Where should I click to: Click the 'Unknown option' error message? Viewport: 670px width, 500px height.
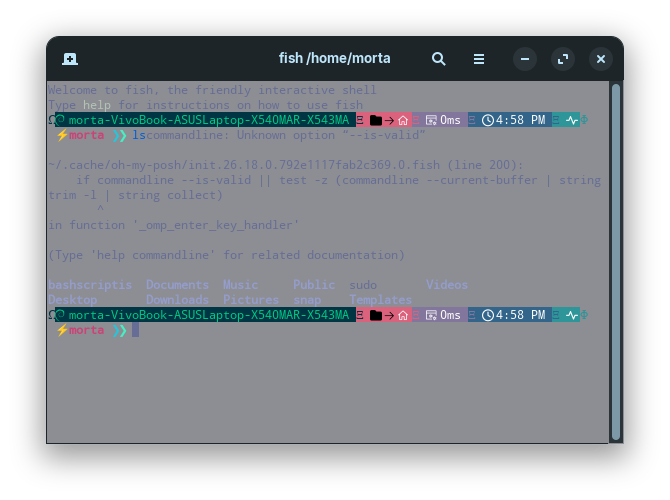pyautogui.click(x=286, y=135)
